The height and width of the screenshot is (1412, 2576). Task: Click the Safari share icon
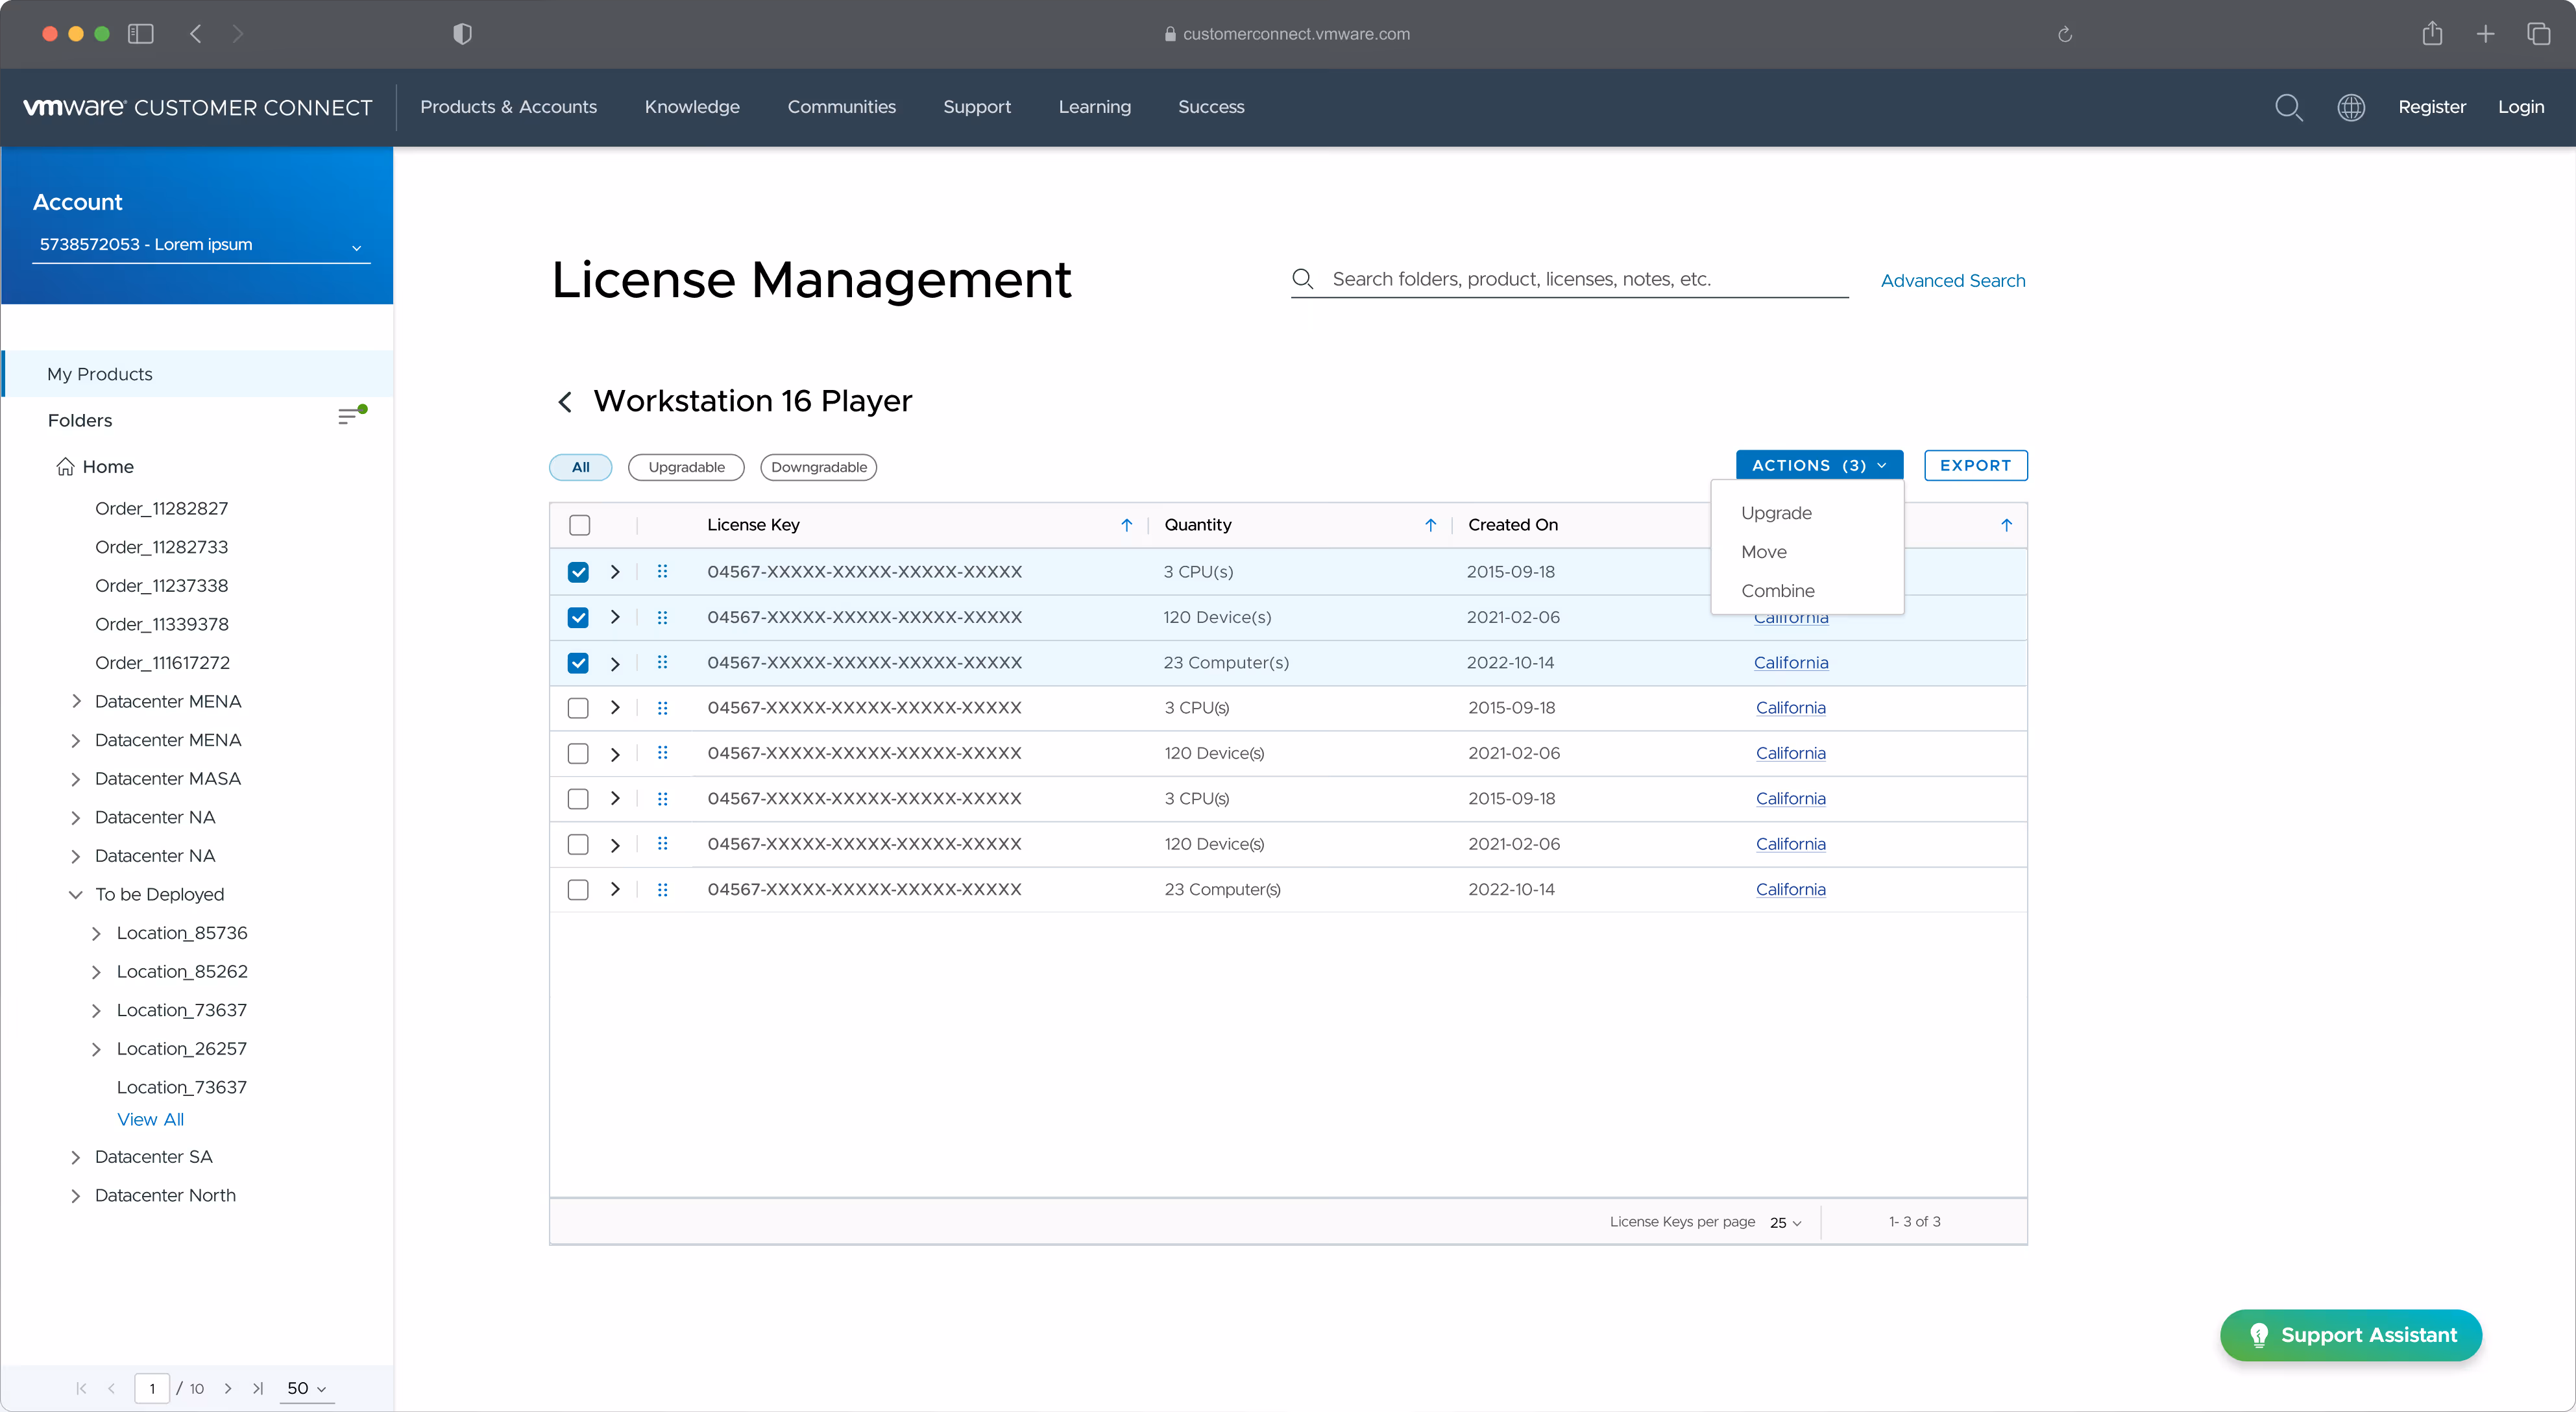tap(2432, 34)
